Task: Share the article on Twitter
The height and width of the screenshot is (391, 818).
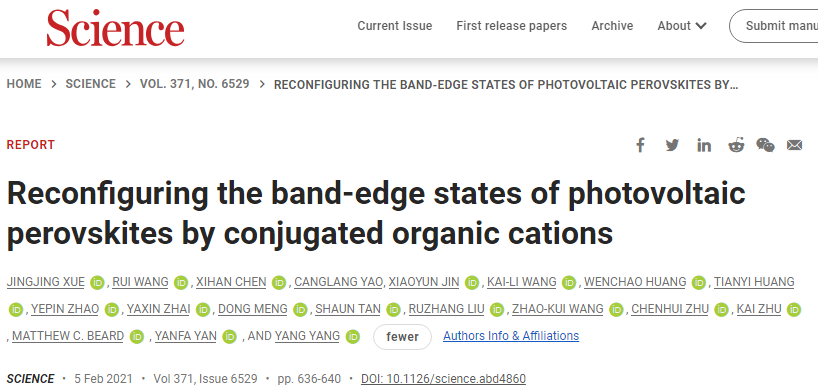Action: point(672,145)
